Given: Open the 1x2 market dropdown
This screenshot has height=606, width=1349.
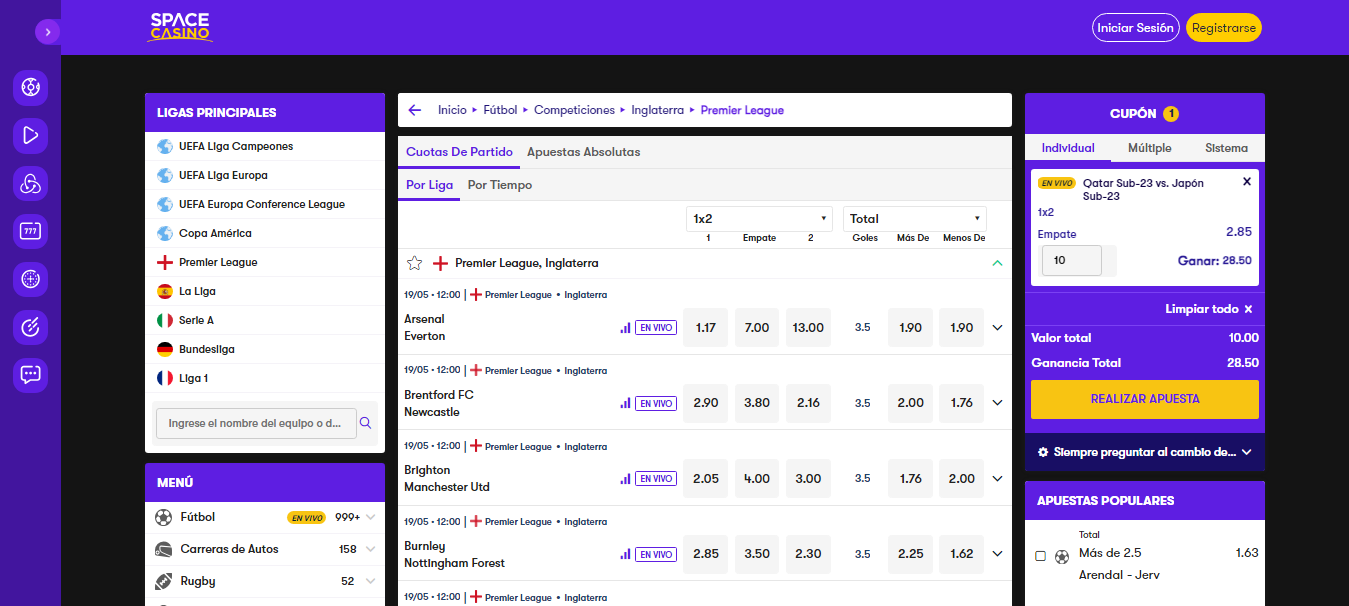Looking at the screenshot, I should (758, 218).
